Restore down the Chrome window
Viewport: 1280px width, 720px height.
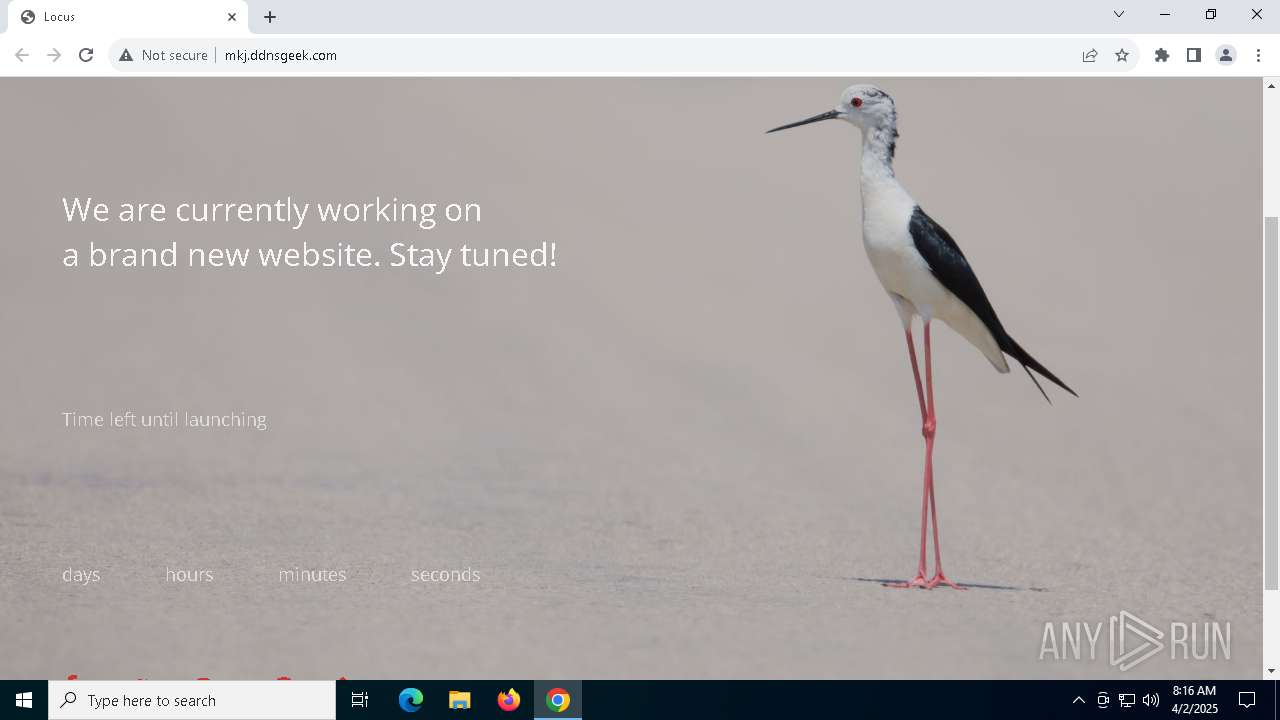point(1211,14)
